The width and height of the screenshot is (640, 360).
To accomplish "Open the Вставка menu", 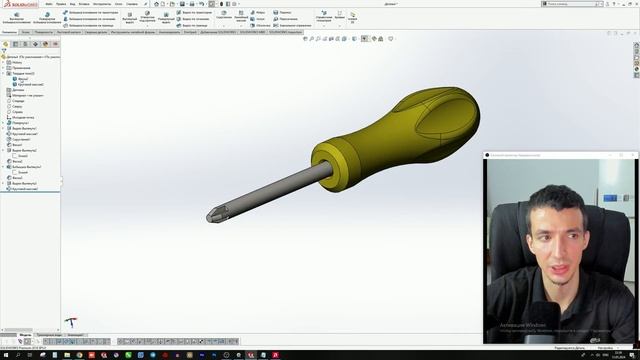I will (84, 4).
